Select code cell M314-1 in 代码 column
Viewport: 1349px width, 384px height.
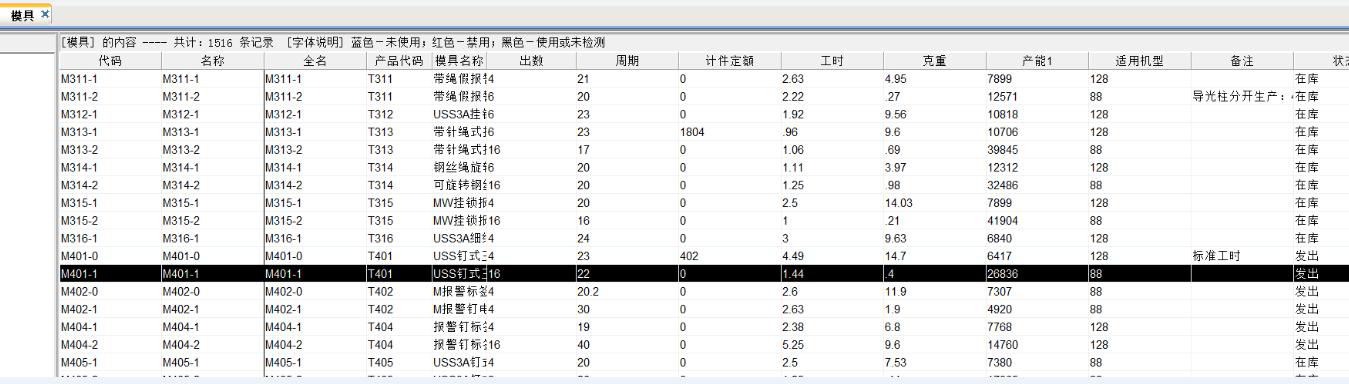pos(110,167)
